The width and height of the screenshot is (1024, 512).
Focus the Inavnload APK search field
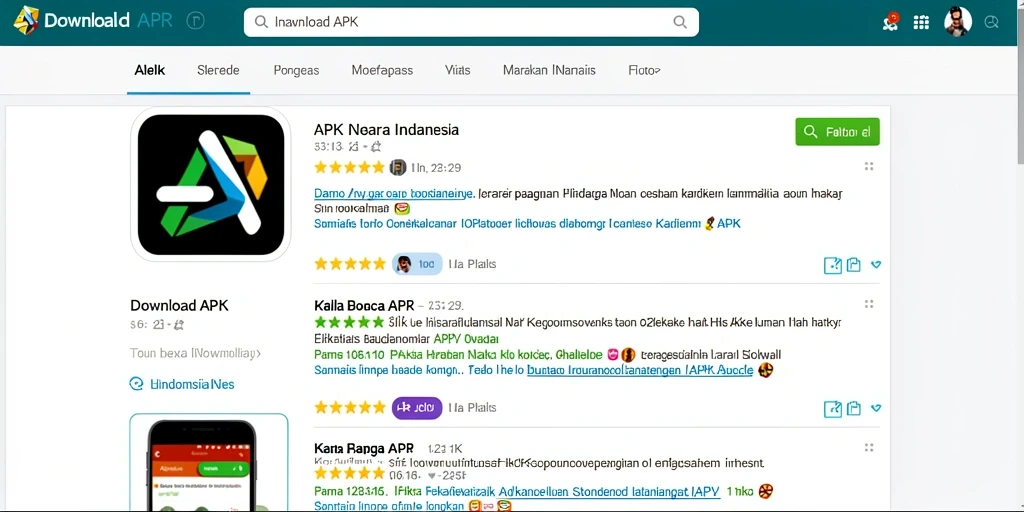pos(471,22)
